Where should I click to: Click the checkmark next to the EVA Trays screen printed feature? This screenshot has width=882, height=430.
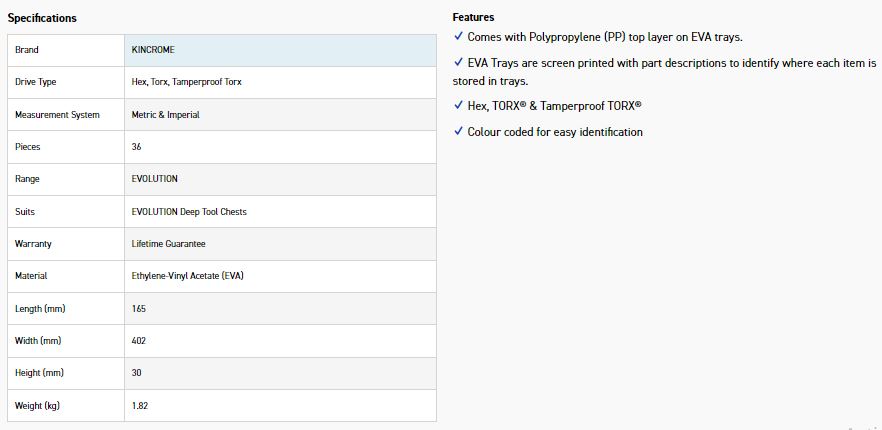click(x=459, y=62)
